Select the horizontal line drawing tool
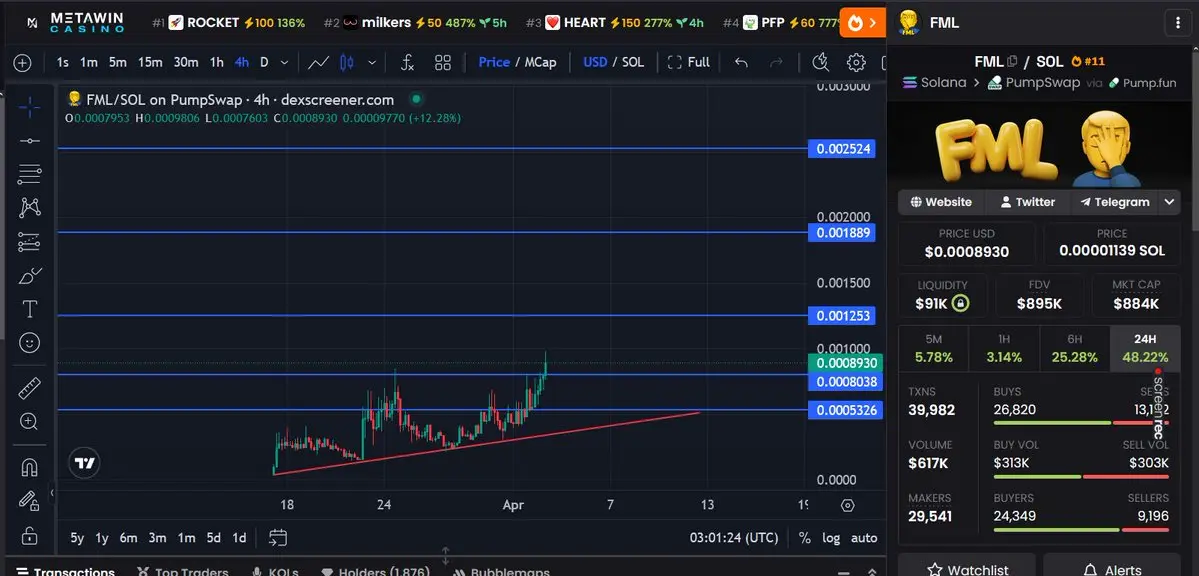Screen dimensions: 1199x576 coord(29,141)
